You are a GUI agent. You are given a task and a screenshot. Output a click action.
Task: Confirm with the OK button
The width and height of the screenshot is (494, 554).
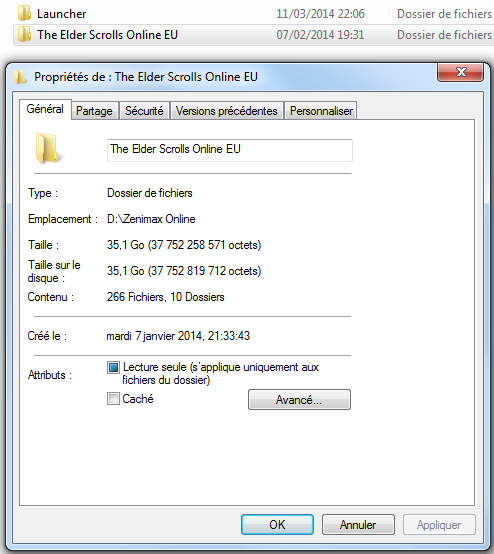coord(277,524)
